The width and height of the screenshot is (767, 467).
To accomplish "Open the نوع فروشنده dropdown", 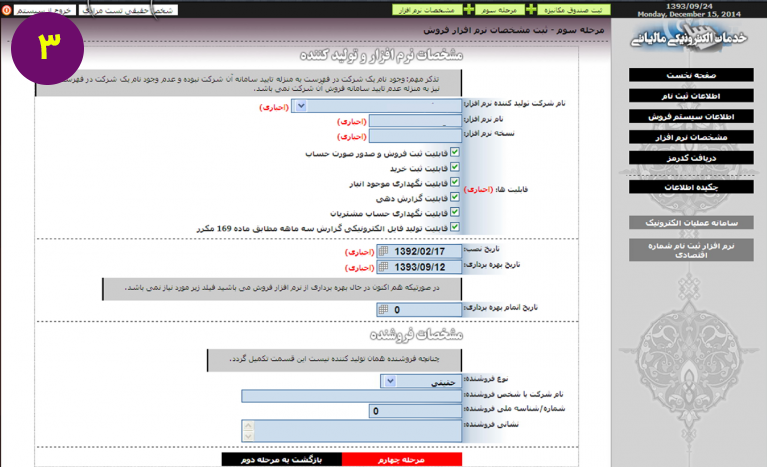I will point(390,381).
